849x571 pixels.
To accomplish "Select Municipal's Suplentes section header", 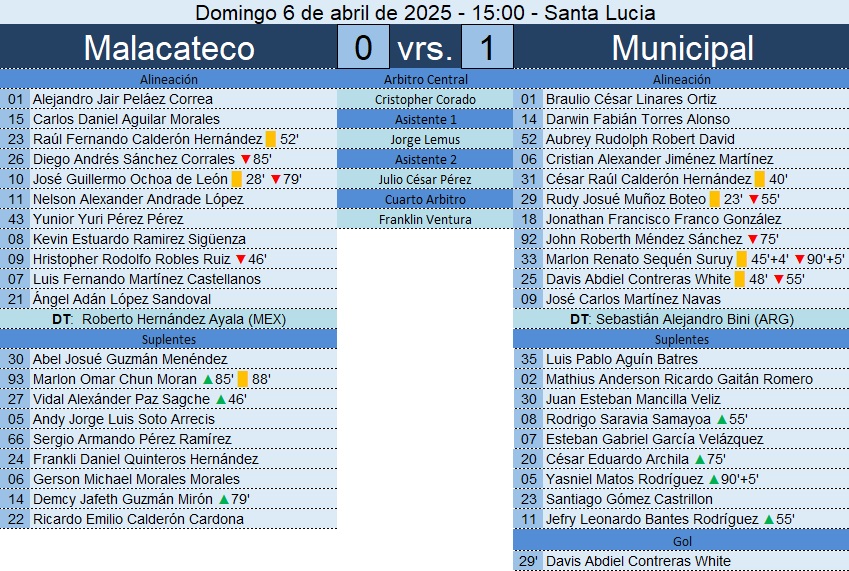I will pyautogui.click(x=681, y=339).
